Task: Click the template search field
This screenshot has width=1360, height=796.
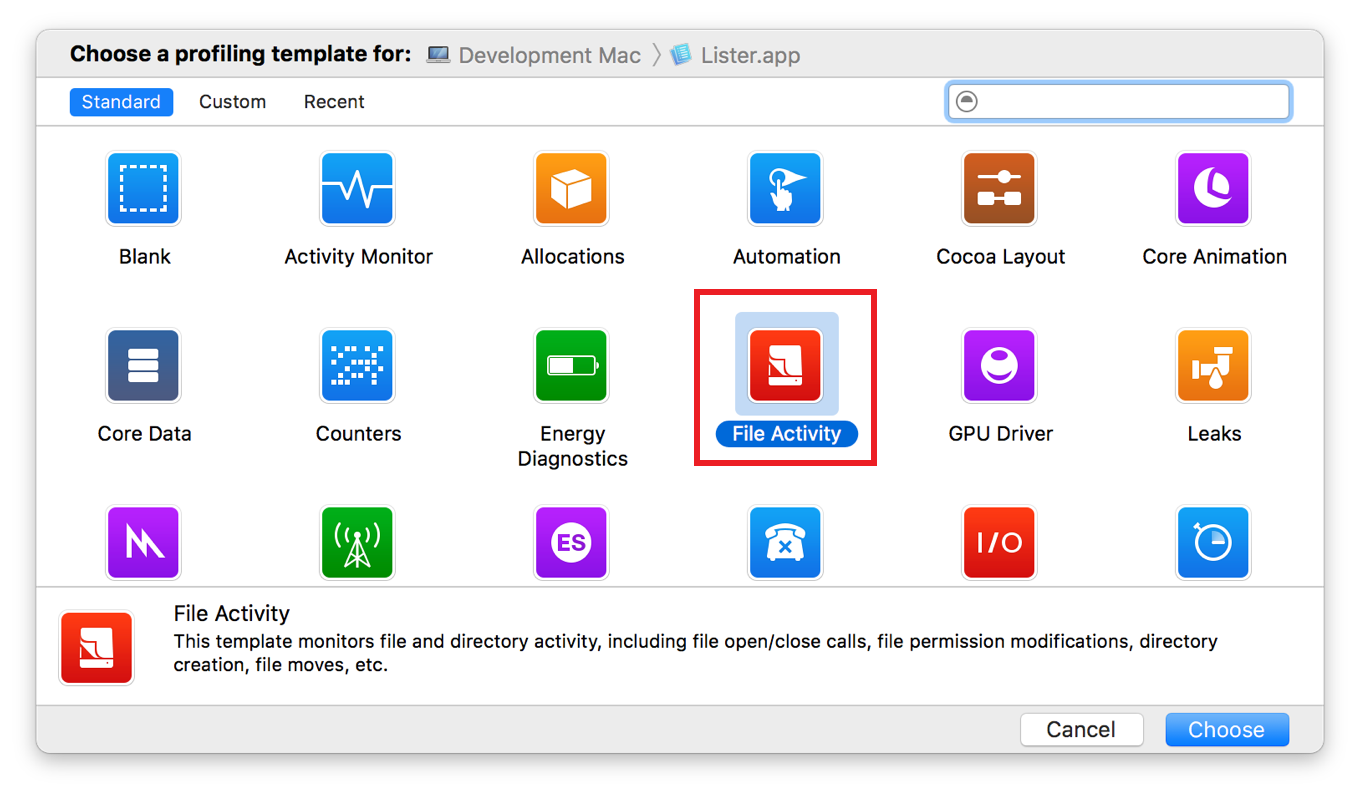Action: click(x=1117, y=101)
